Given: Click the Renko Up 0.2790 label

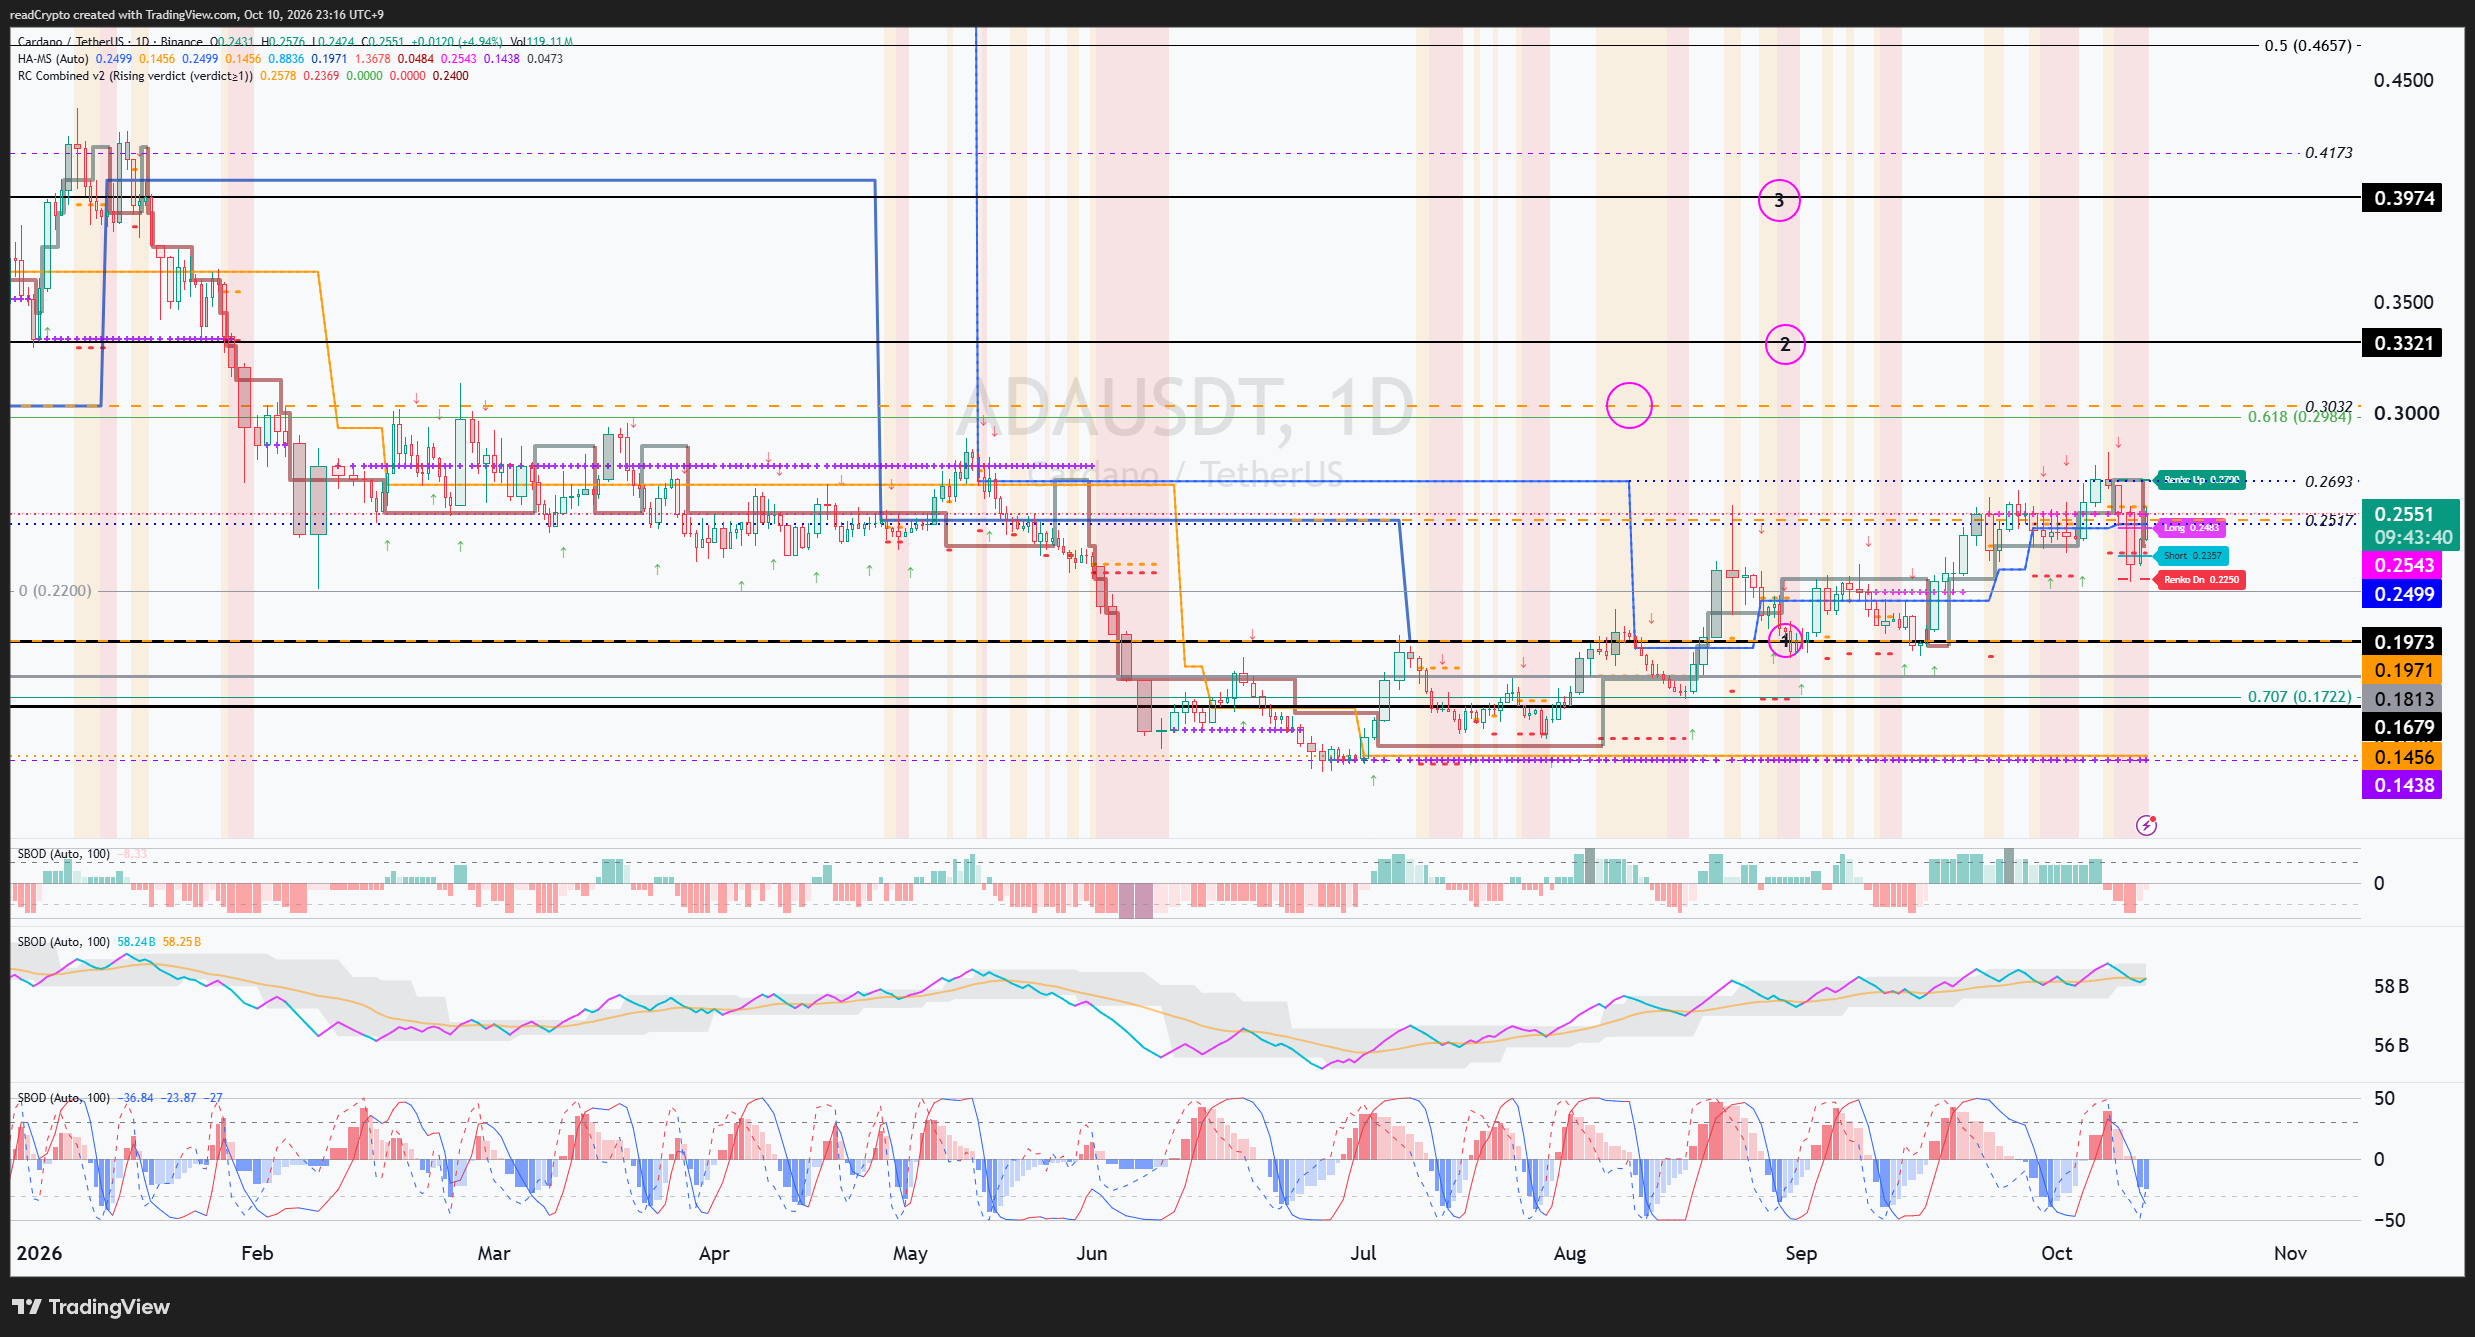Looking at the screenshot, I should tap(2200, 480).
